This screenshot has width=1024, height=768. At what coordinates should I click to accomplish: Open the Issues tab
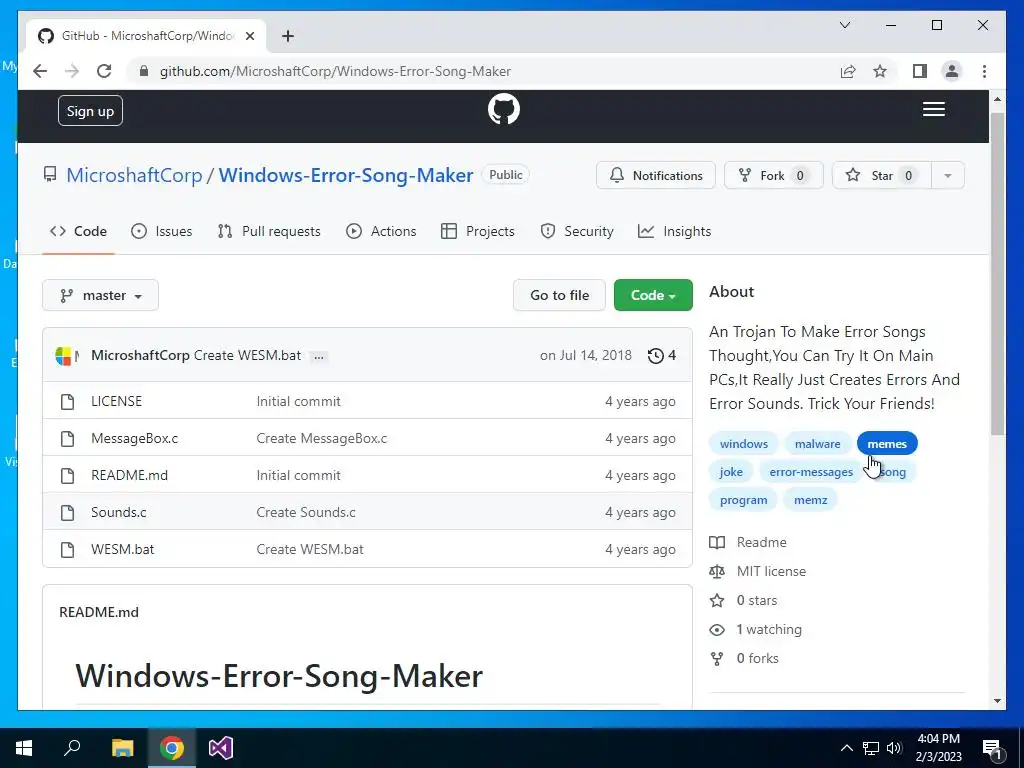pyautogui.click(x=161, y=231)
